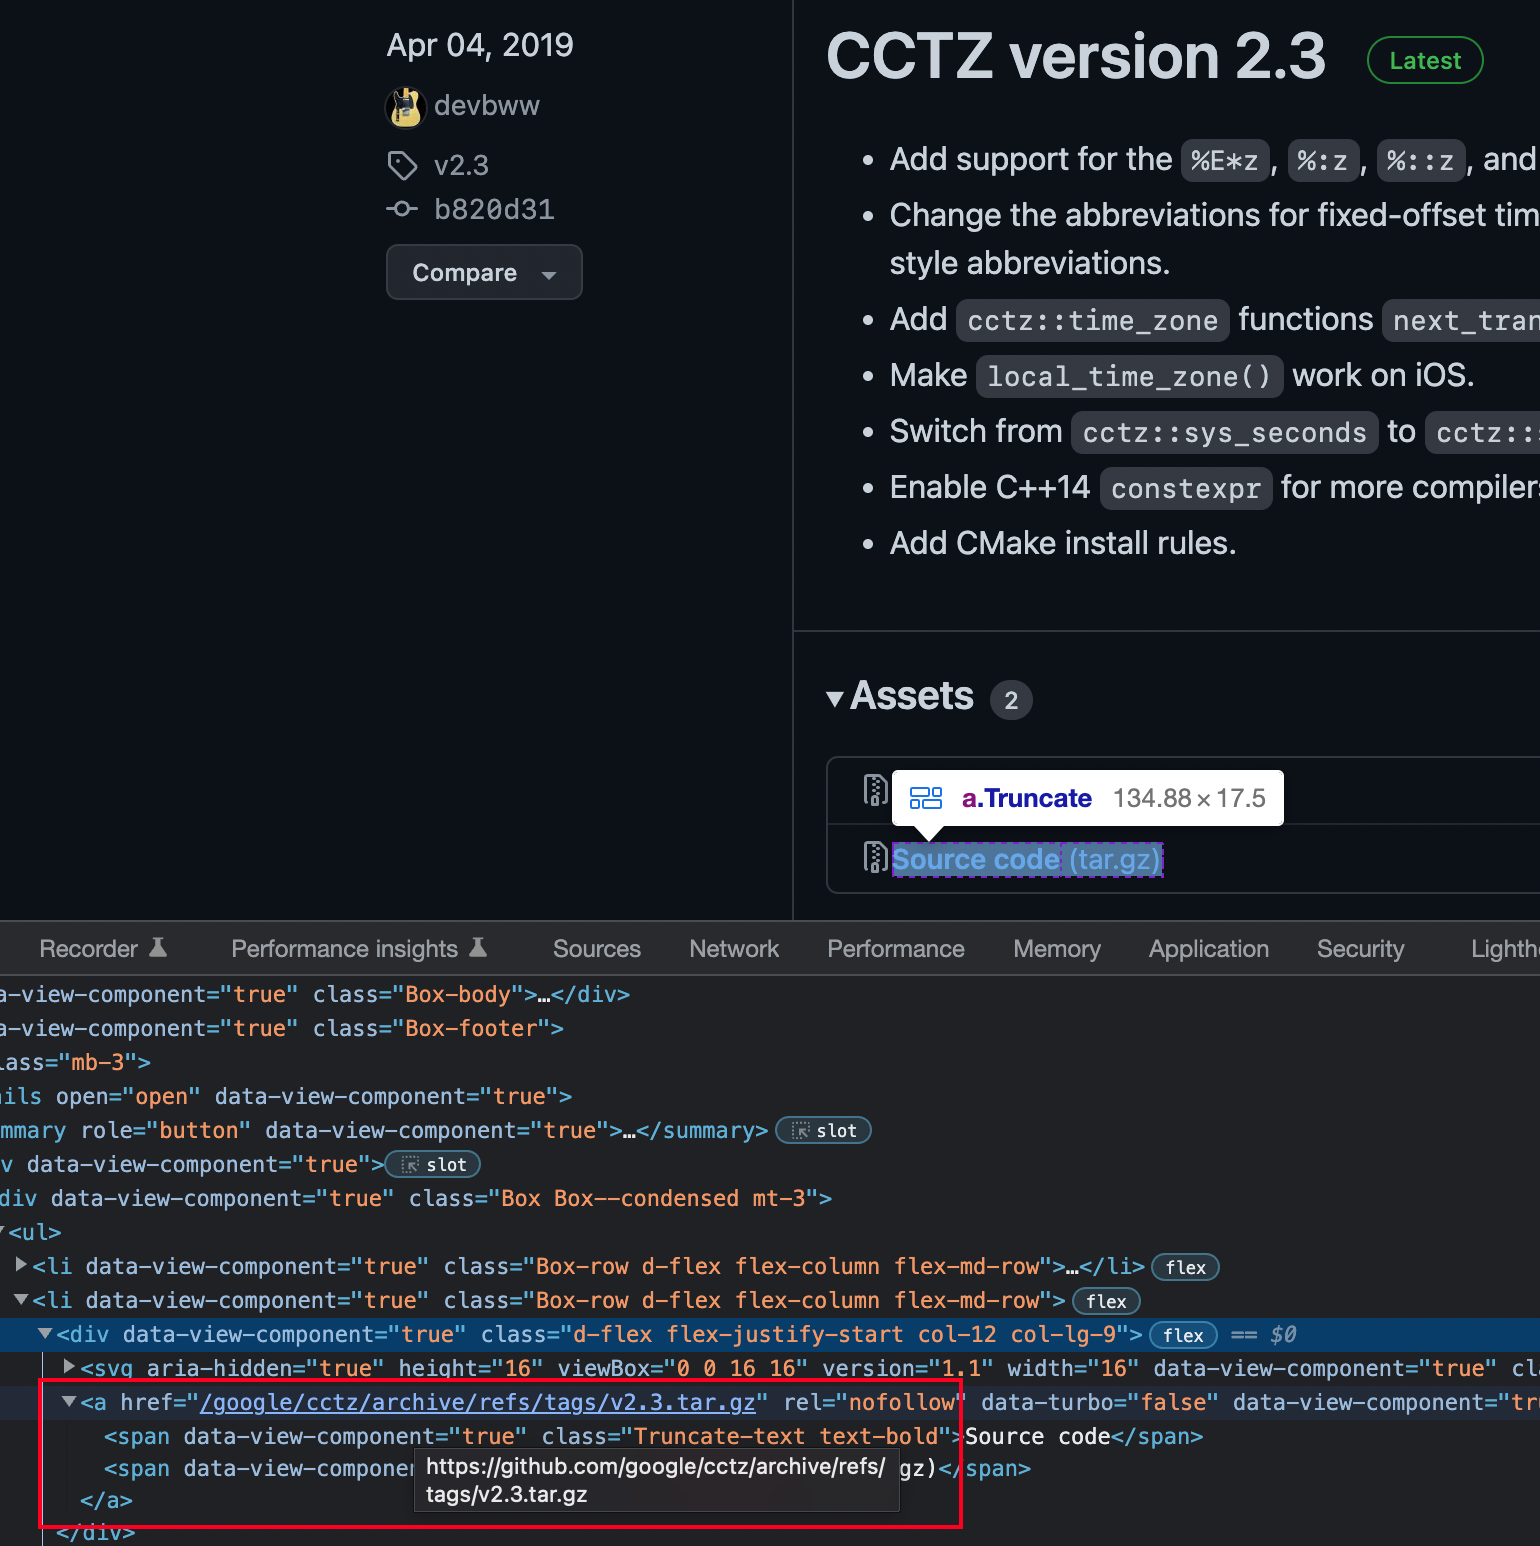Click flex badge on expanded li row

[x=1106, y=1301]
